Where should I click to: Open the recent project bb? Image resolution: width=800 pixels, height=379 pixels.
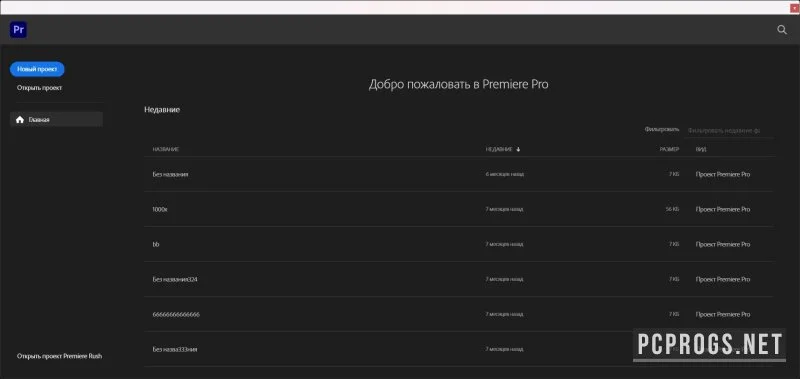[156, 244]
